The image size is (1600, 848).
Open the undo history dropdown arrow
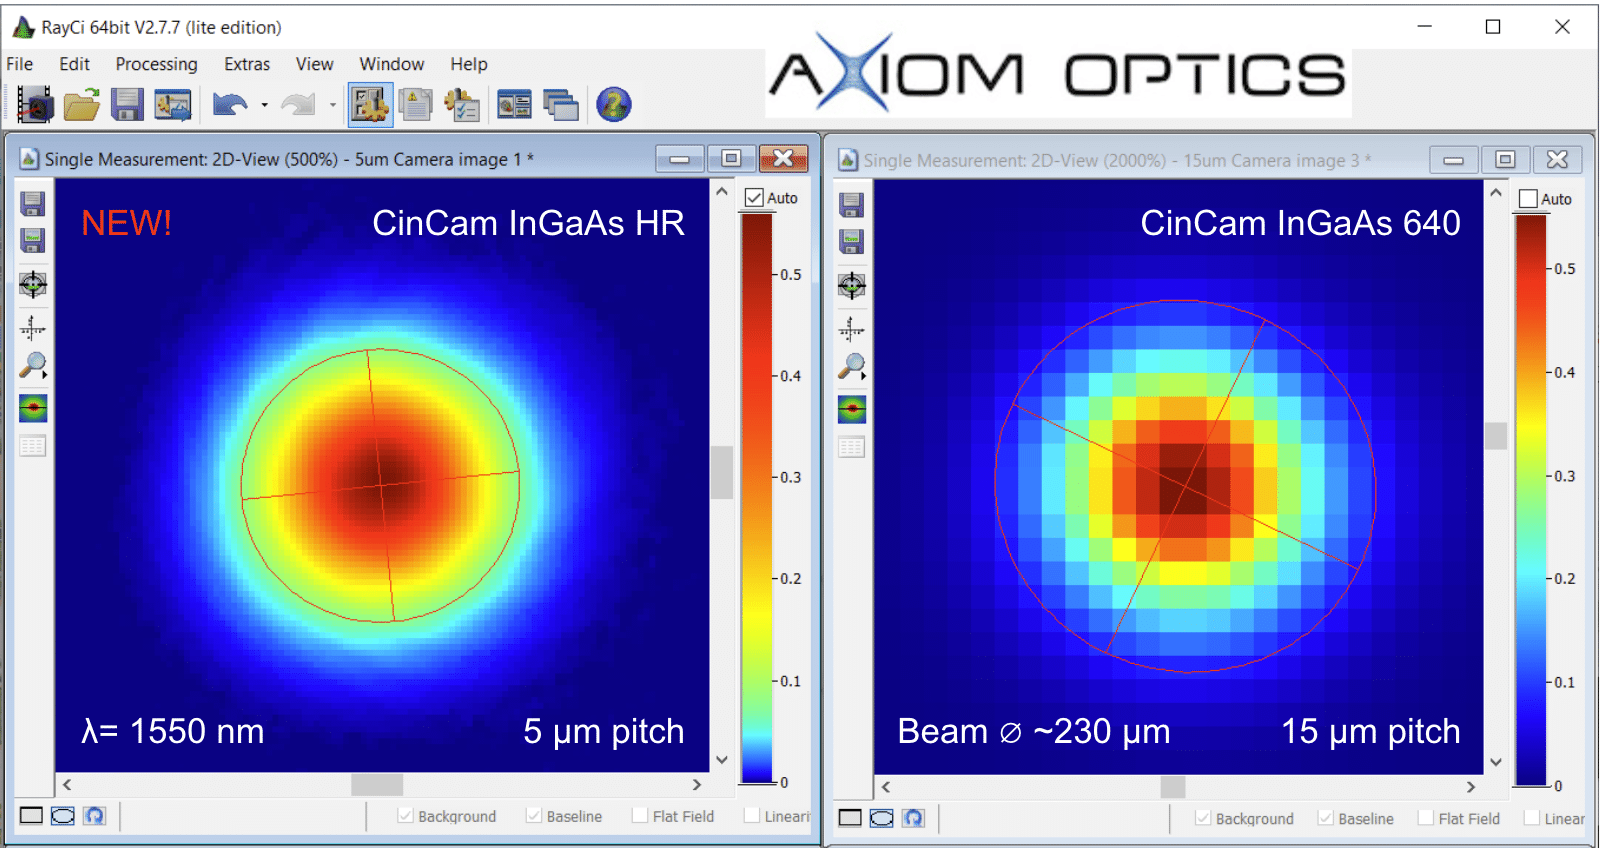click(265, 105)
